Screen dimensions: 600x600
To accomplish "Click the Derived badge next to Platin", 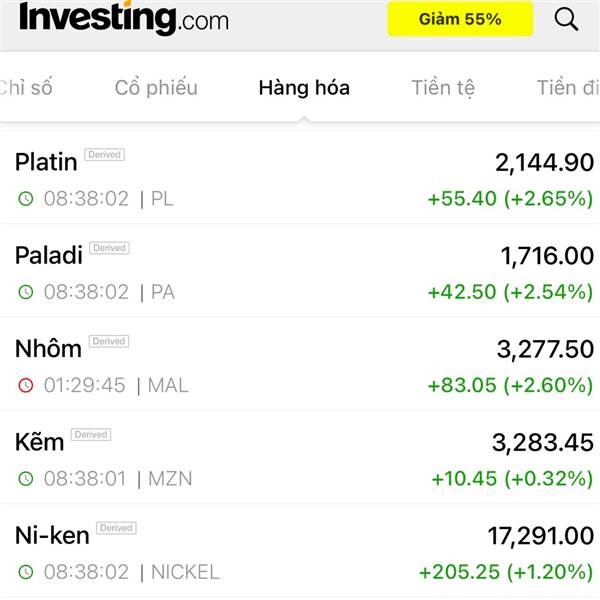I will tap(104, 155).
